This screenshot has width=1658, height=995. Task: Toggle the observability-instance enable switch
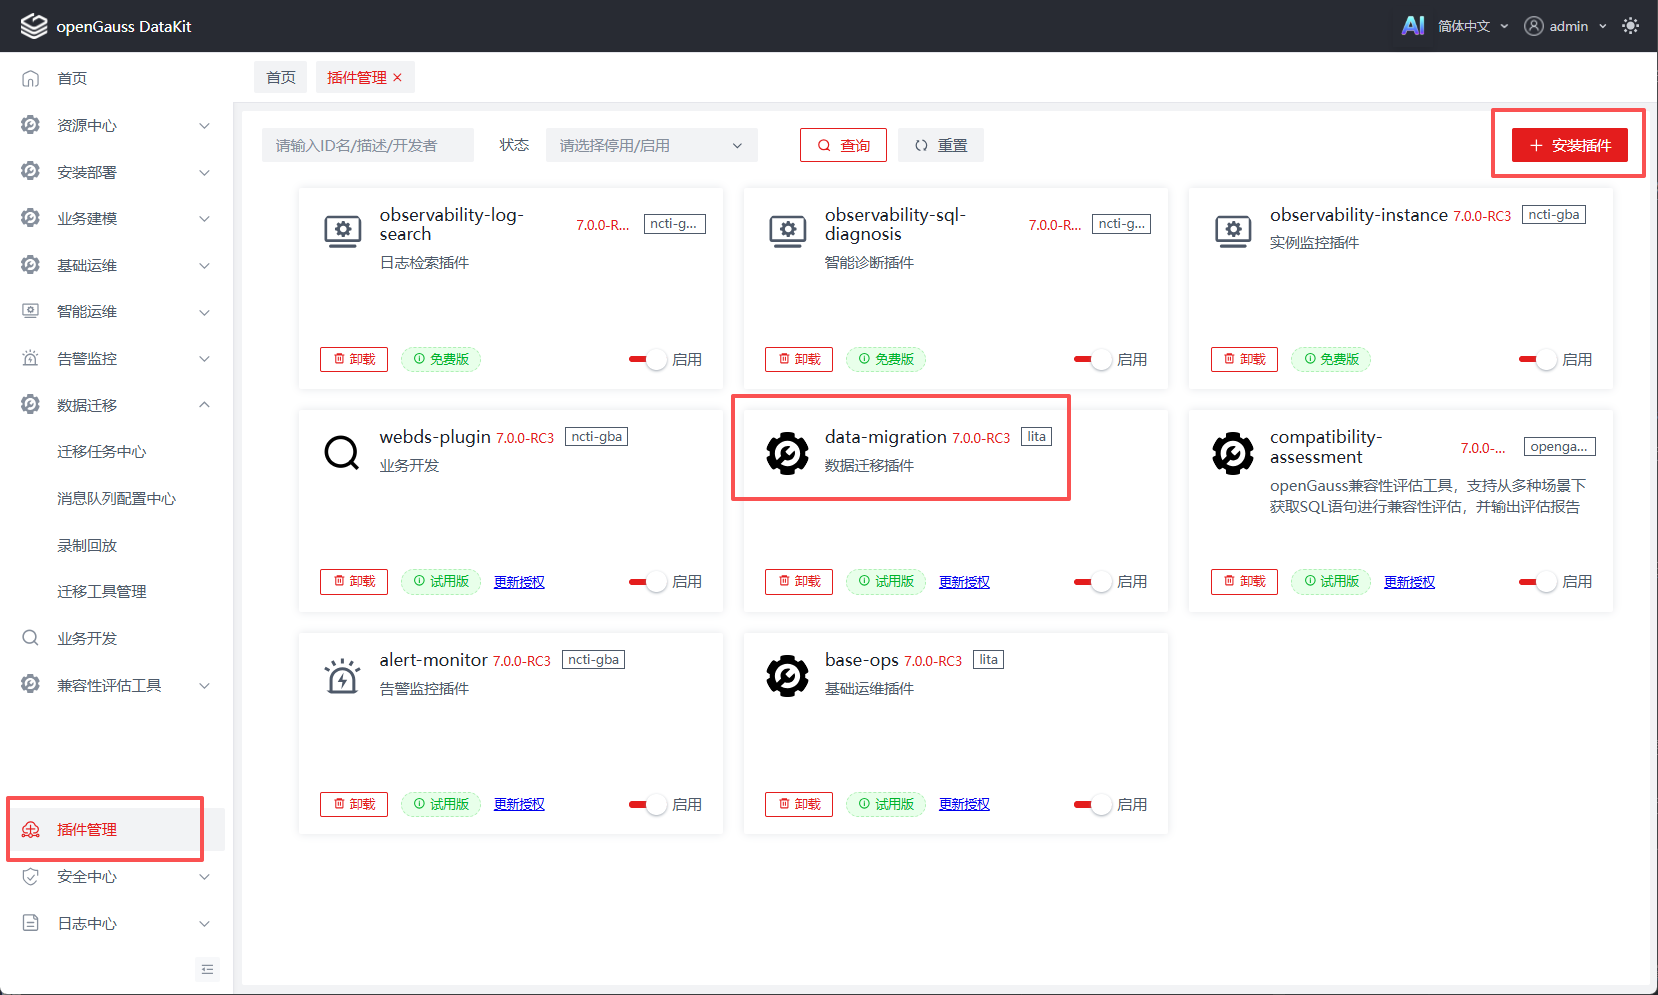pyautogui.click(x=1538, y=360)
